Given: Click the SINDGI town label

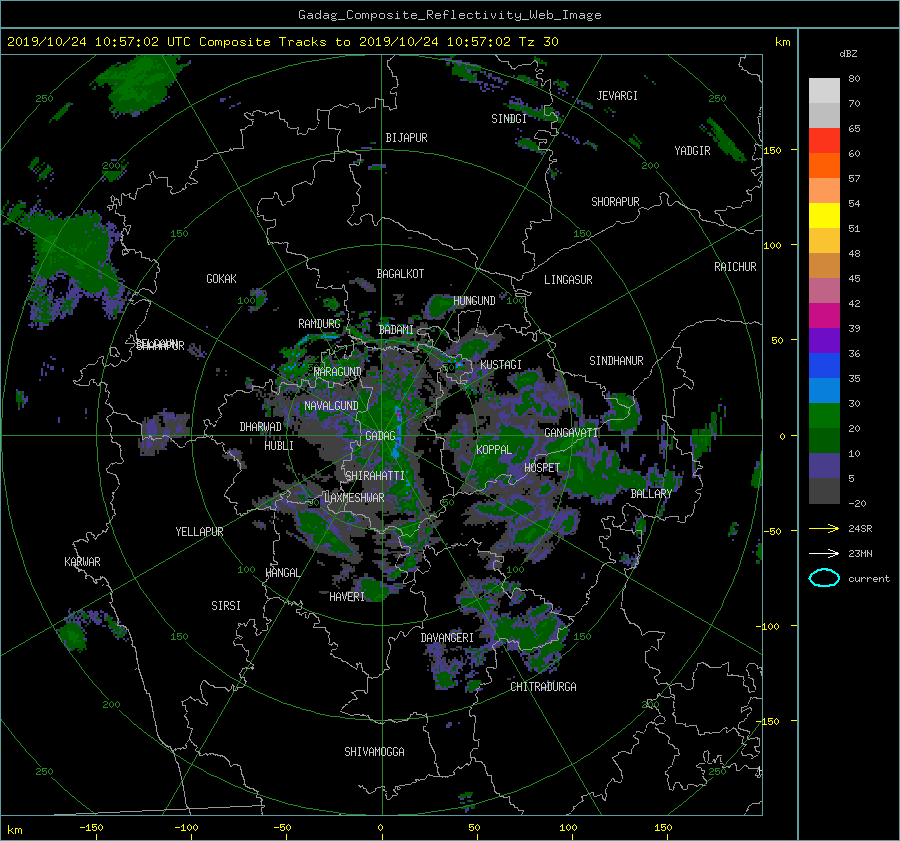Looking at the screenshot, I should tap(509, 118).
